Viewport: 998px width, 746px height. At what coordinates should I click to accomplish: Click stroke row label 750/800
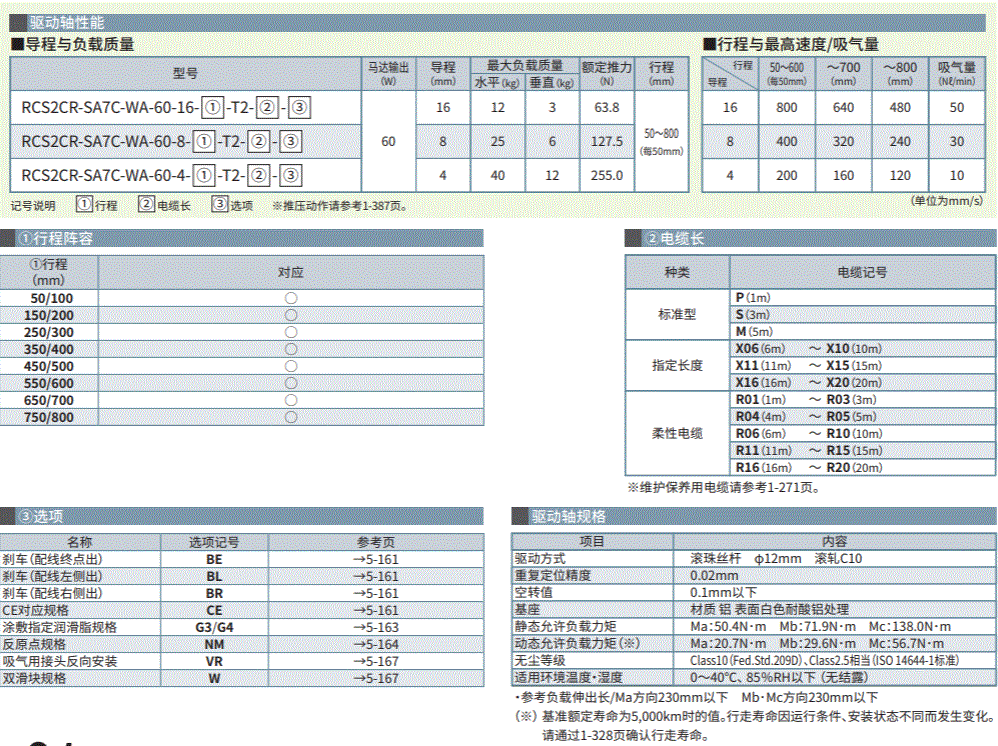coord(49,418)
